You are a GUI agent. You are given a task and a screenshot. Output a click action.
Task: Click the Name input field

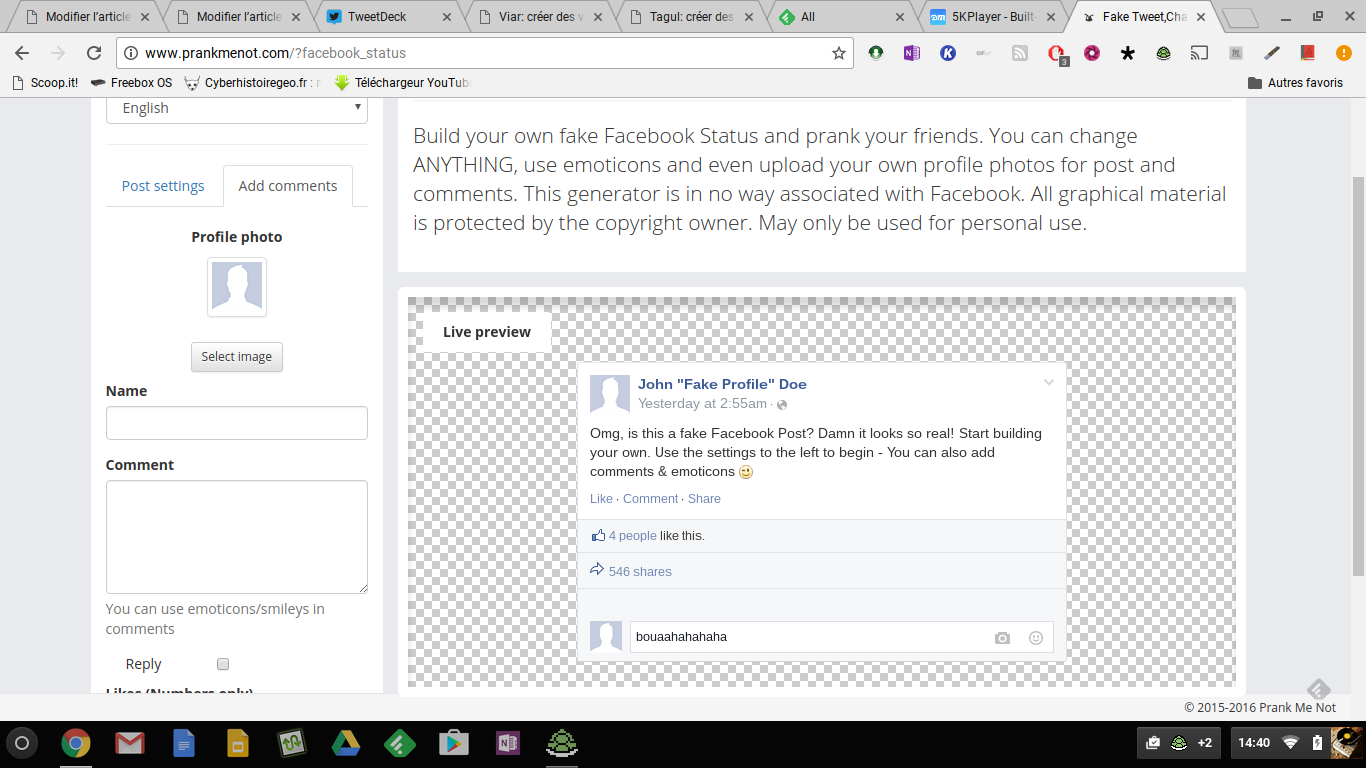pos(237,423)
